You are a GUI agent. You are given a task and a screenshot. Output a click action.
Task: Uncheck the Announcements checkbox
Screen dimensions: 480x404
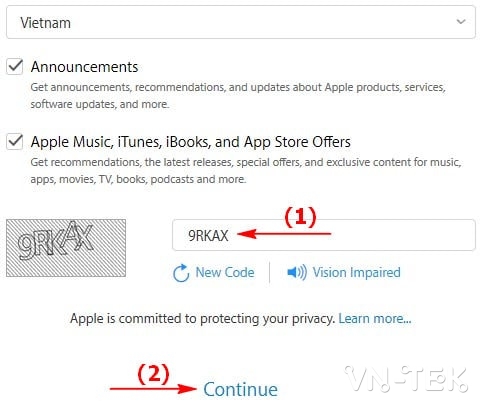point(15,66)
